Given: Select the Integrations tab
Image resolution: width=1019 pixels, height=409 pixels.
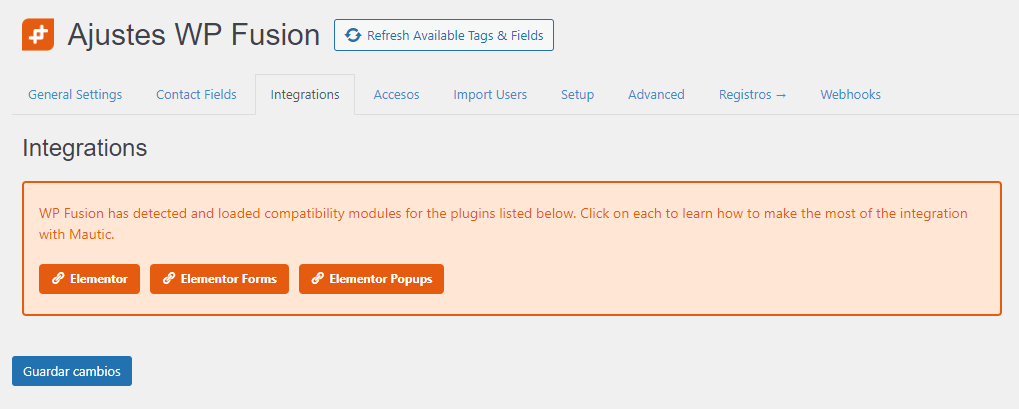Looking at the screenshot, I should pyautogui.click(x=305, y=95).
